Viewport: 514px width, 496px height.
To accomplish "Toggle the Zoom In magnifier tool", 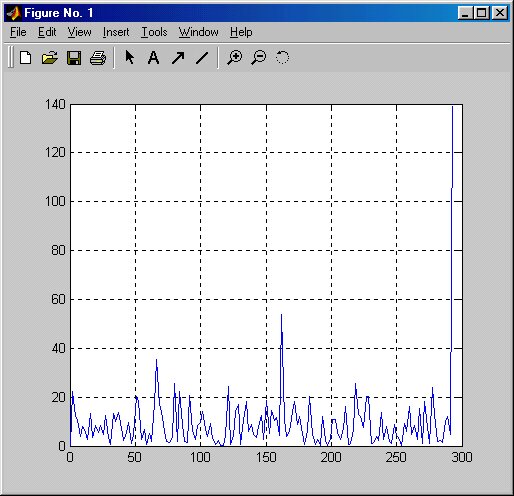I will (234, 58).
